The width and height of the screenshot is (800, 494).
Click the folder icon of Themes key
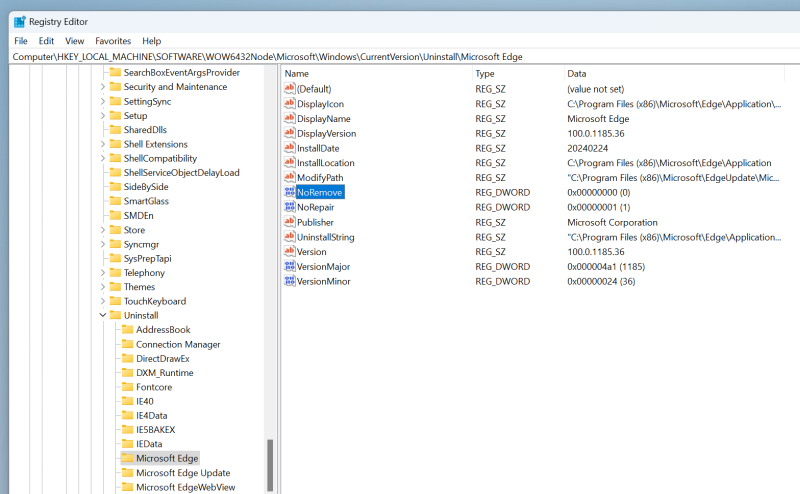(115, 286)
